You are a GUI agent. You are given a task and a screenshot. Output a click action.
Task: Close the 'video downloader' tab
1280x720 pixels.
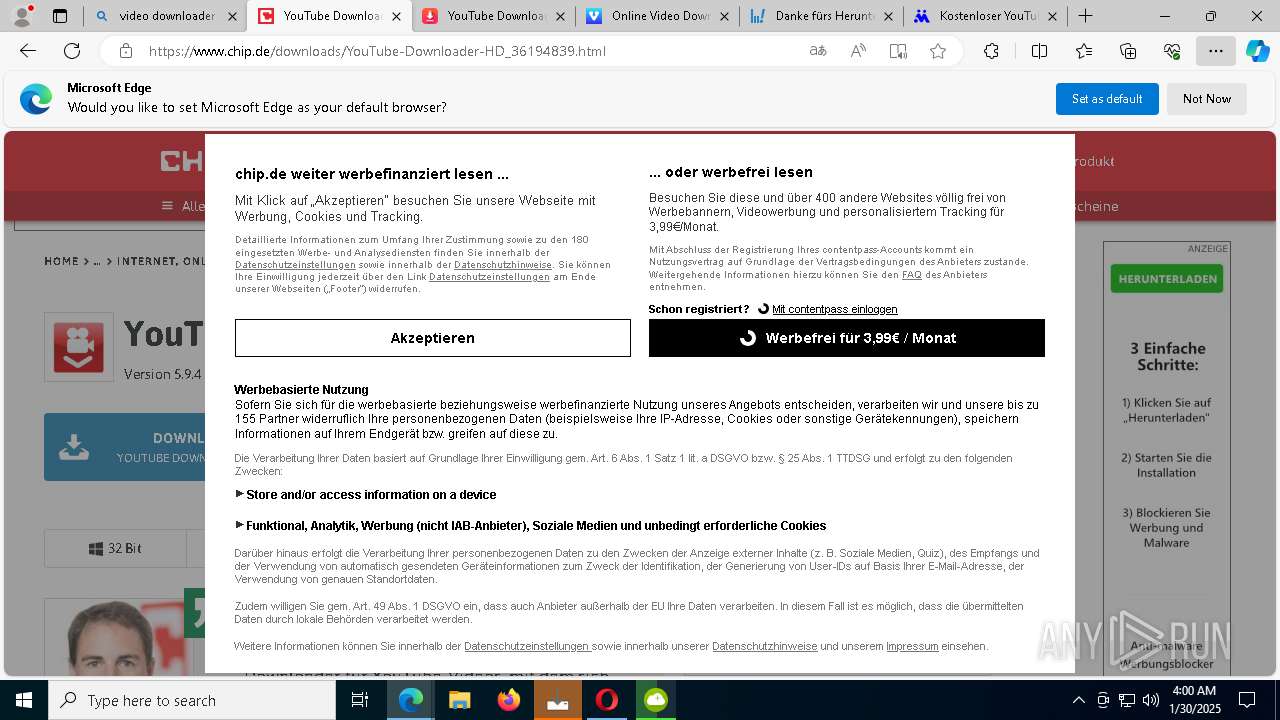tap(232, 16)
